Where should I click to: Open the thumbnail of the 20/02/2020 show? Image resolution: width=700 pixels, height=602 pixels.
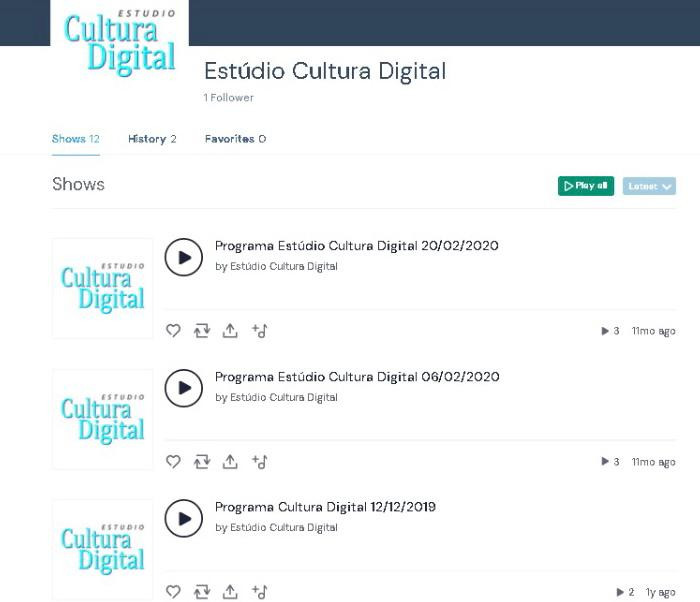point(103,288)
